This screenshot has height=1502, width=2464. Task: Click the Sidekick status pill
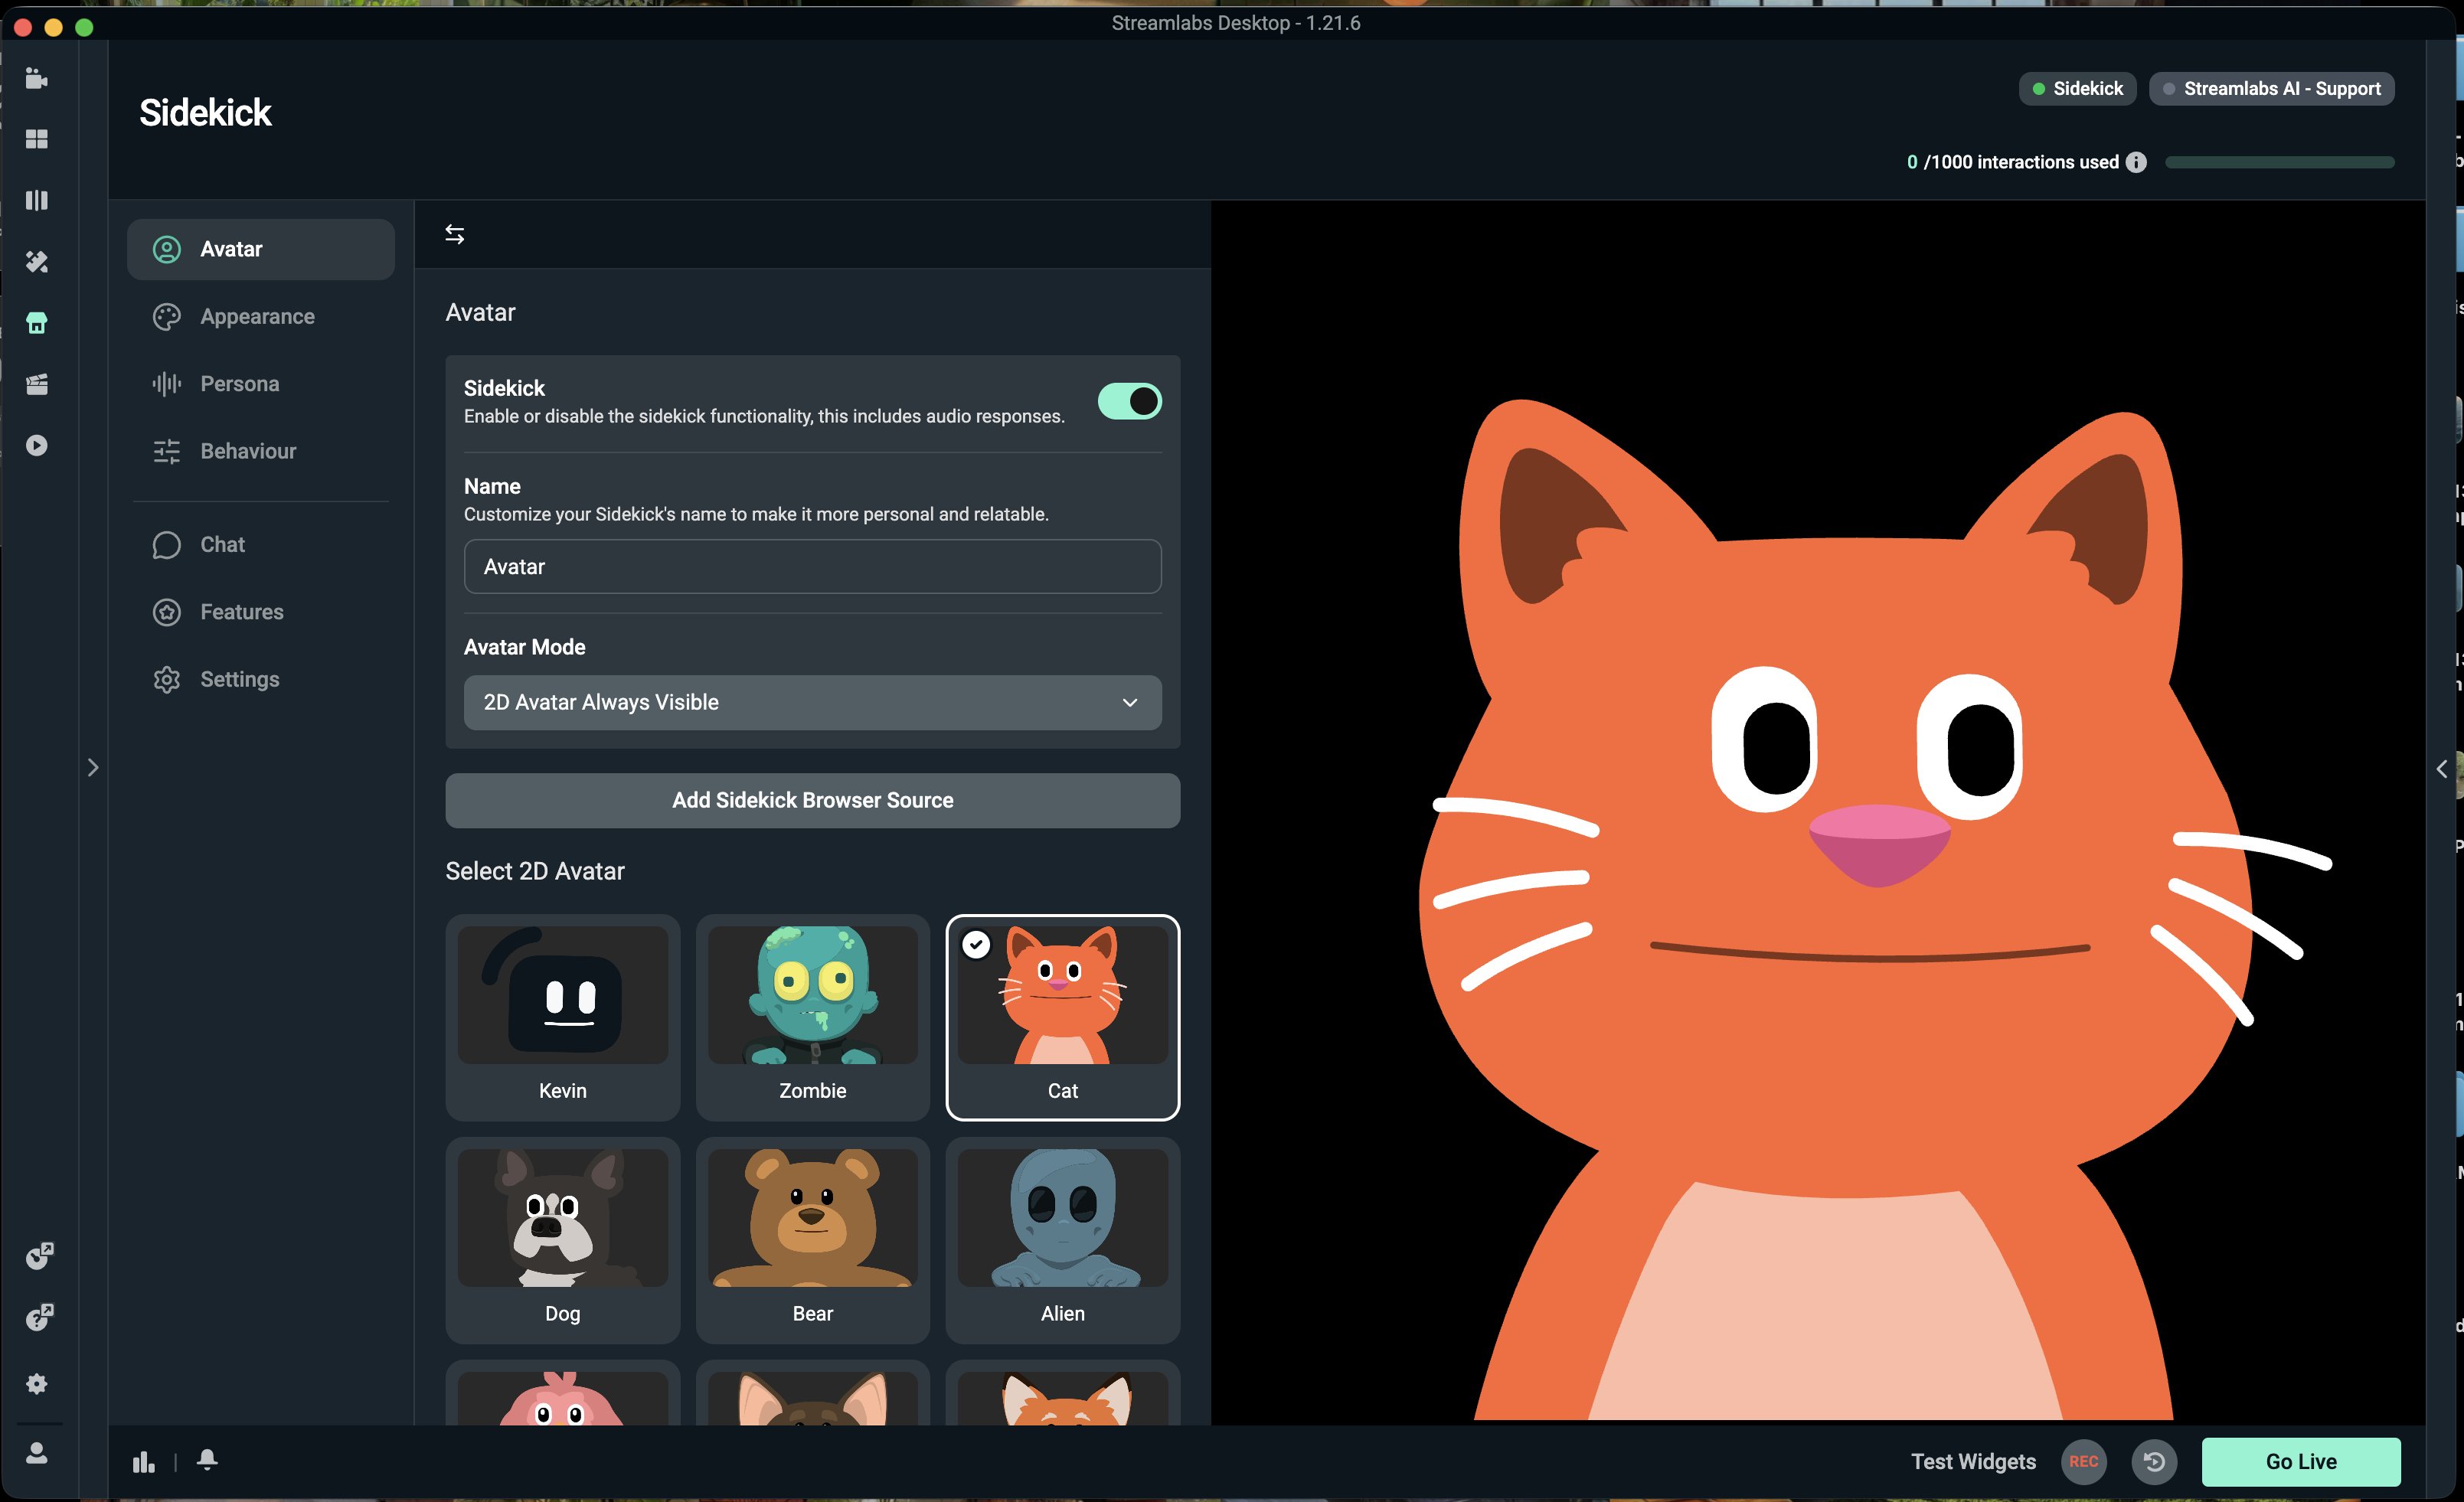tap(2077, 89)
